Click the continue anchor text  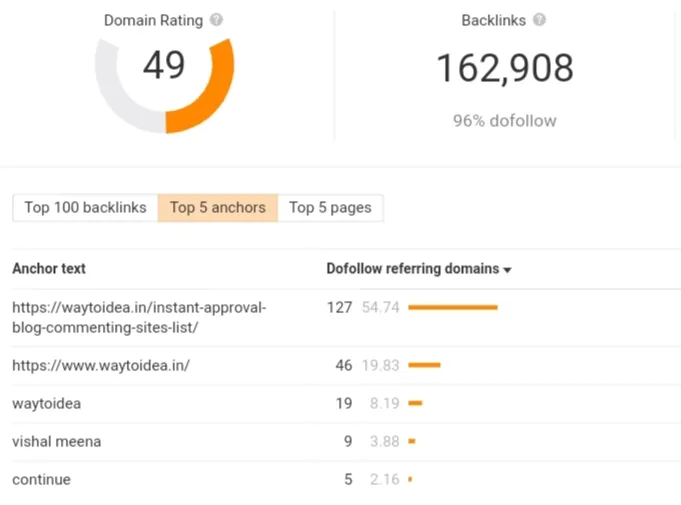41,480
